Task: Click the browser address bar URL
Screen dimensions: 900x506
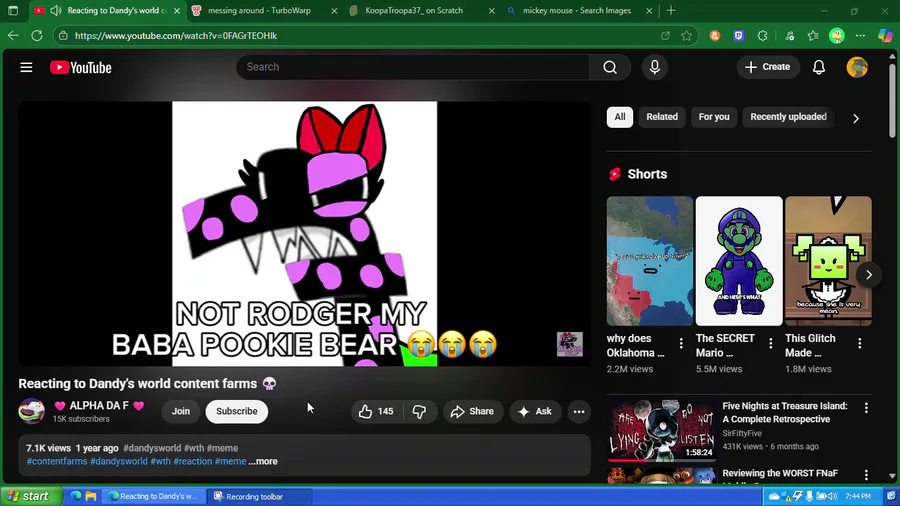Action: tap(176, 36)
